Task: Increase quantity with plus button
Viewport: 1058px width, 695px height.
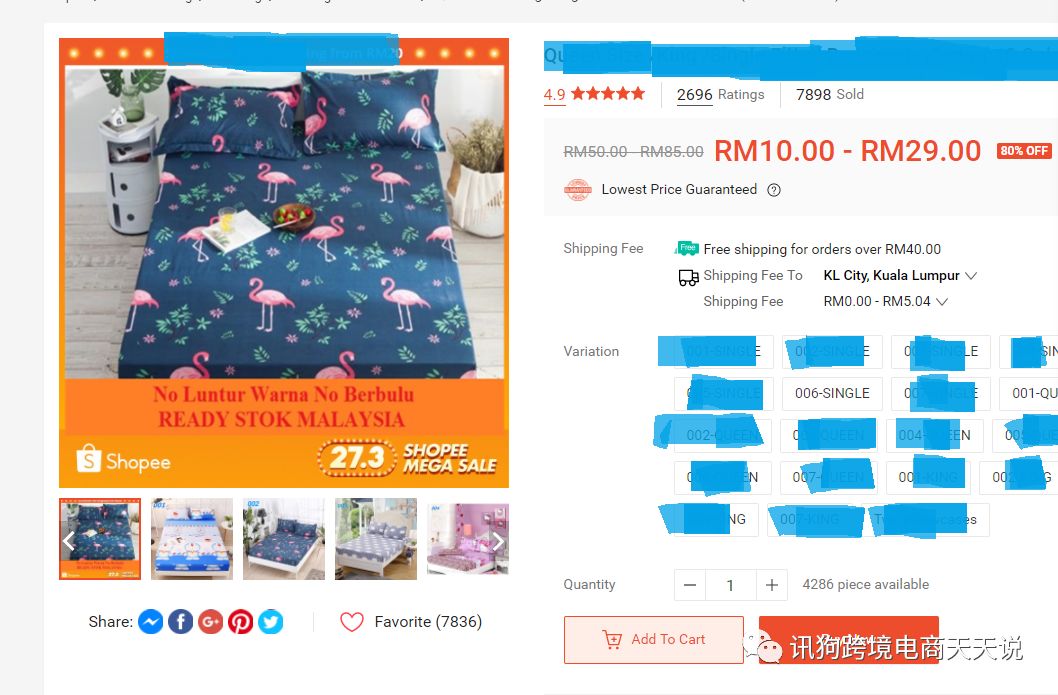Action: point(771,585)
